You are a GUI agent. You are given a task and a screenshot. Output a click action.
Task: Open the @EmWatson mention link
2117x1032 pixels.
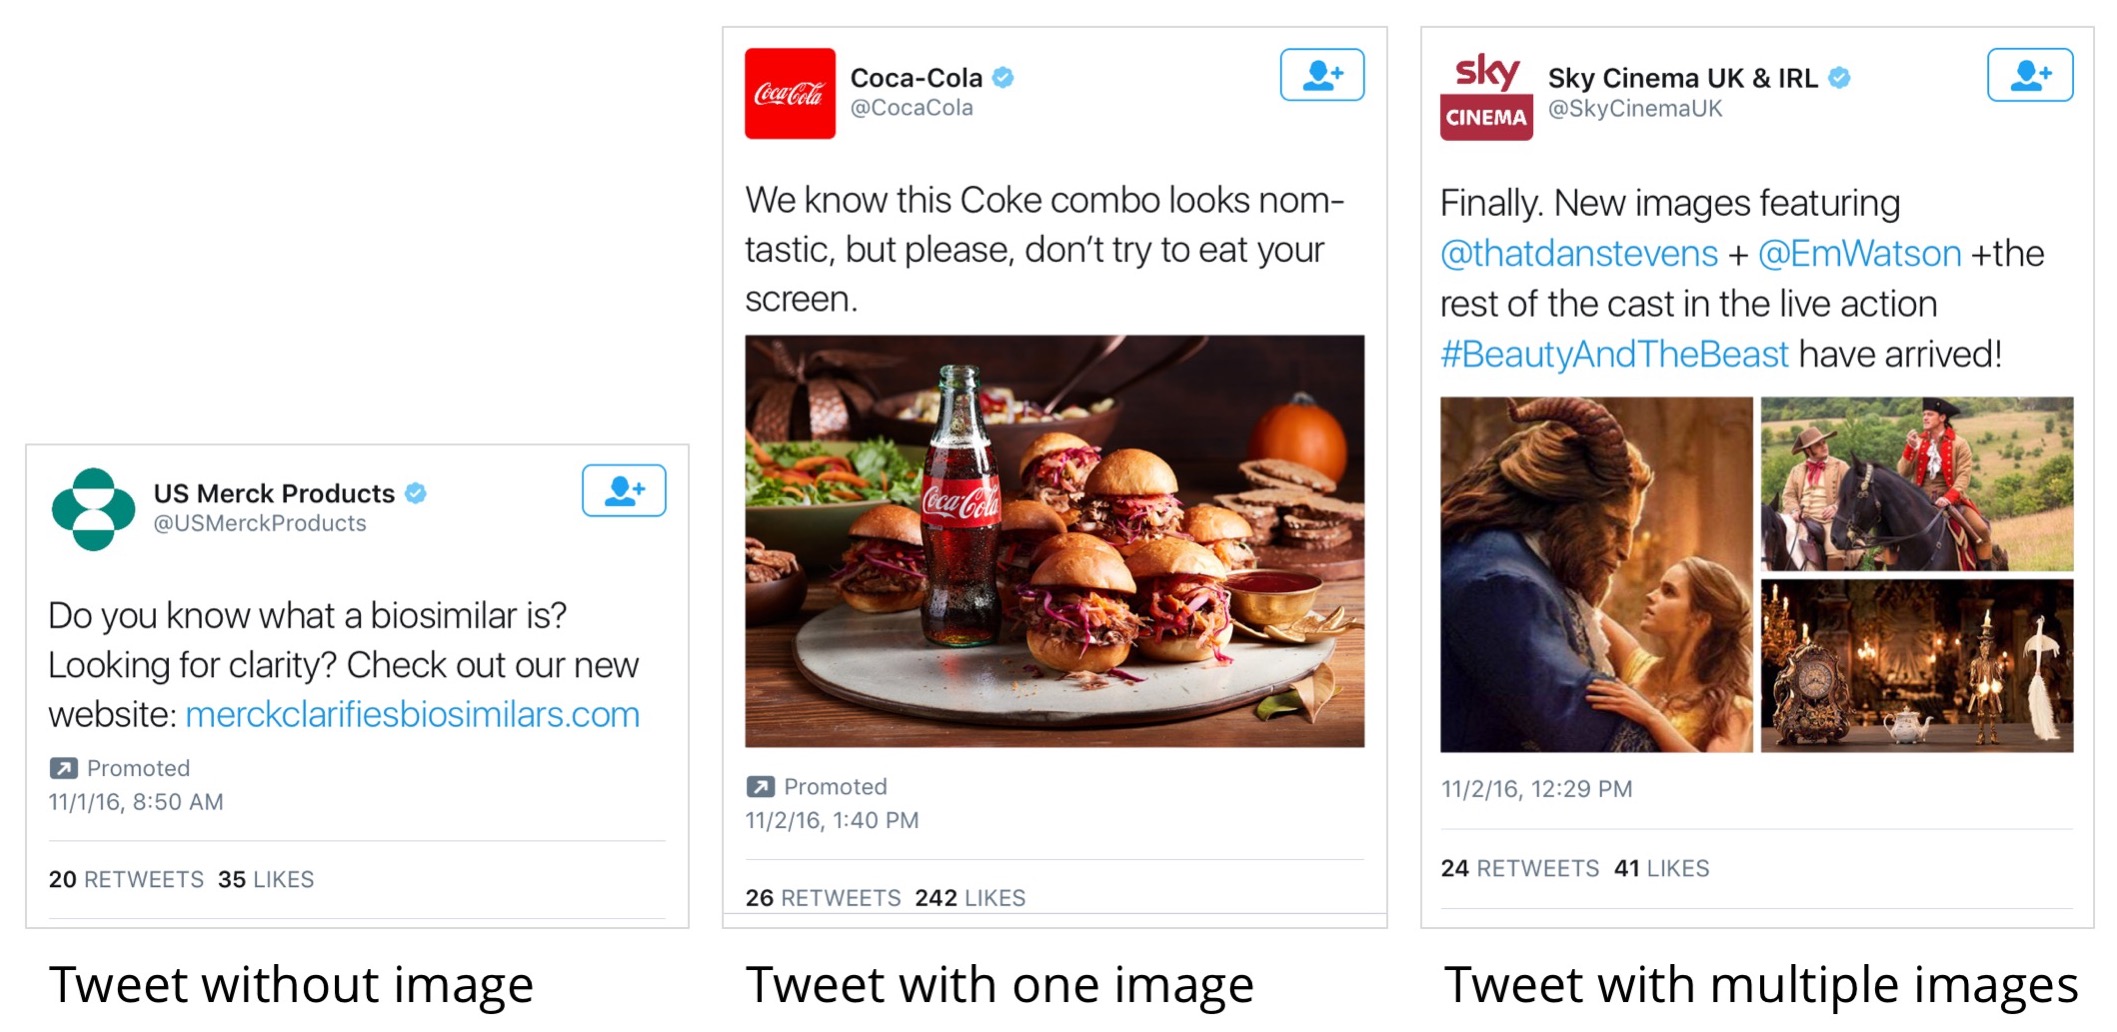coord(1859,254)
